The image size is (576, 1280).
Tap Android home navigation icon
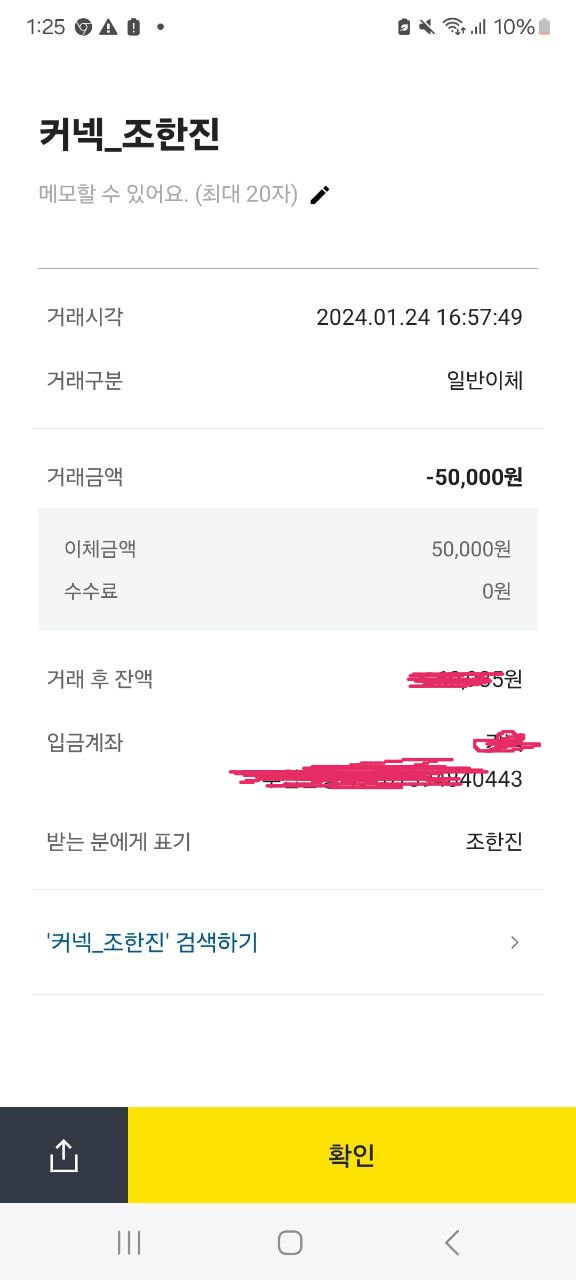click(290, 1242)
